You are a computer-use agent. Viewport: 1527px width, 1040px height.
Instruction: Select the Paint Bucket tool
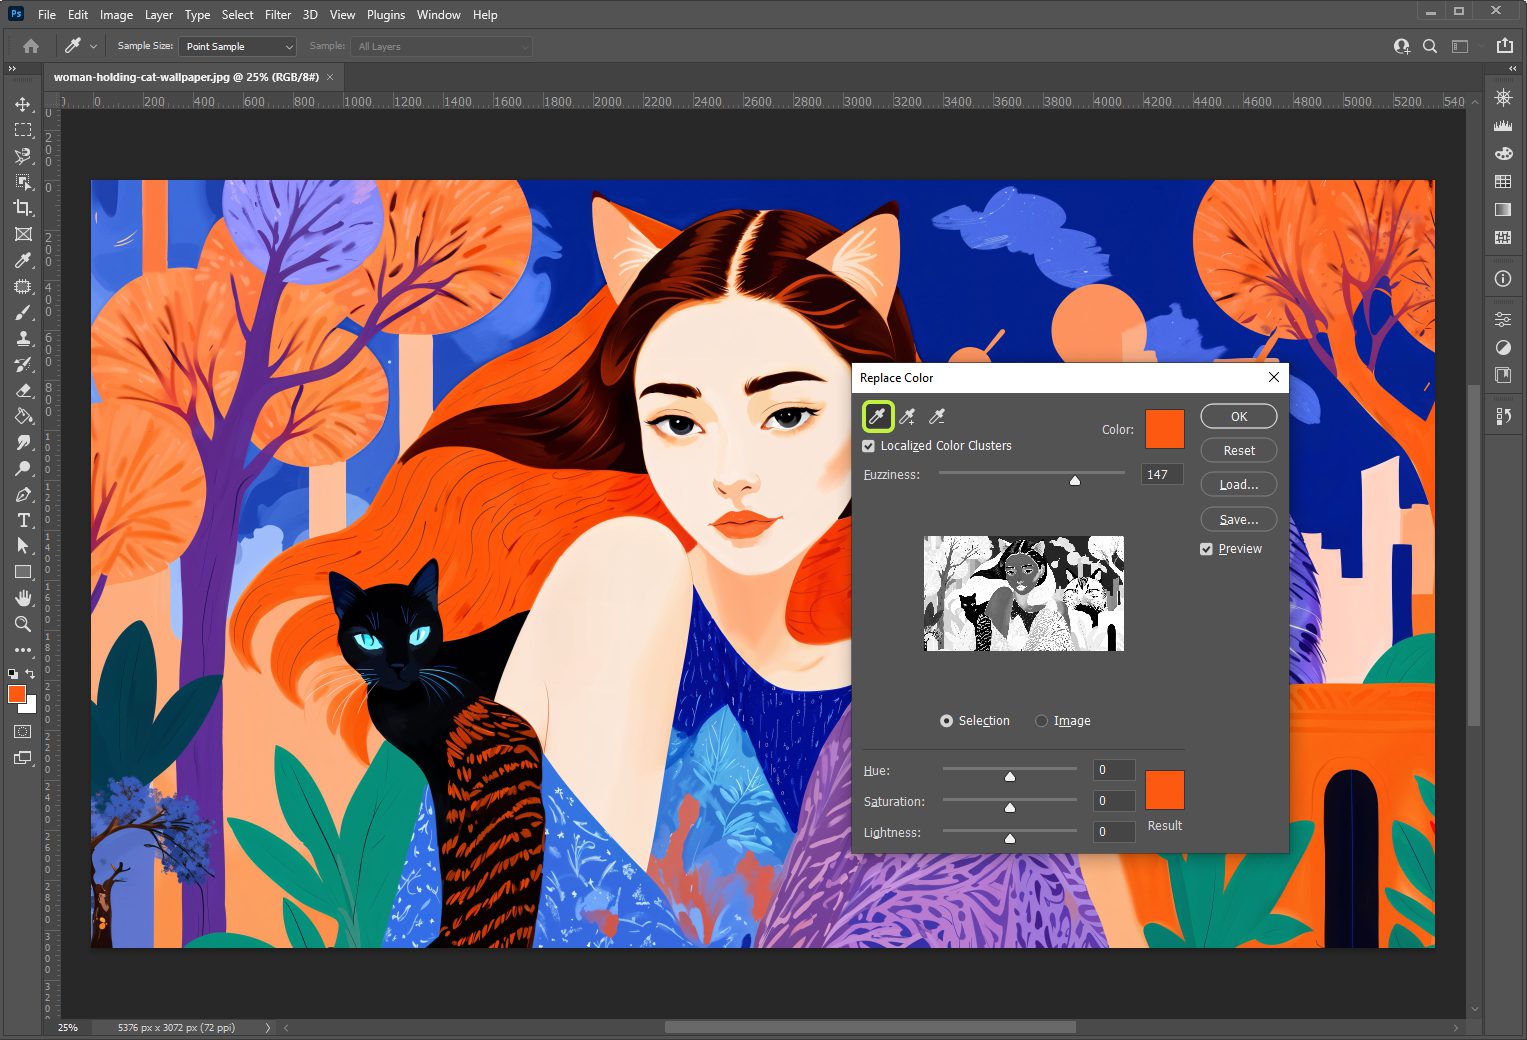[x=23, y=416]
